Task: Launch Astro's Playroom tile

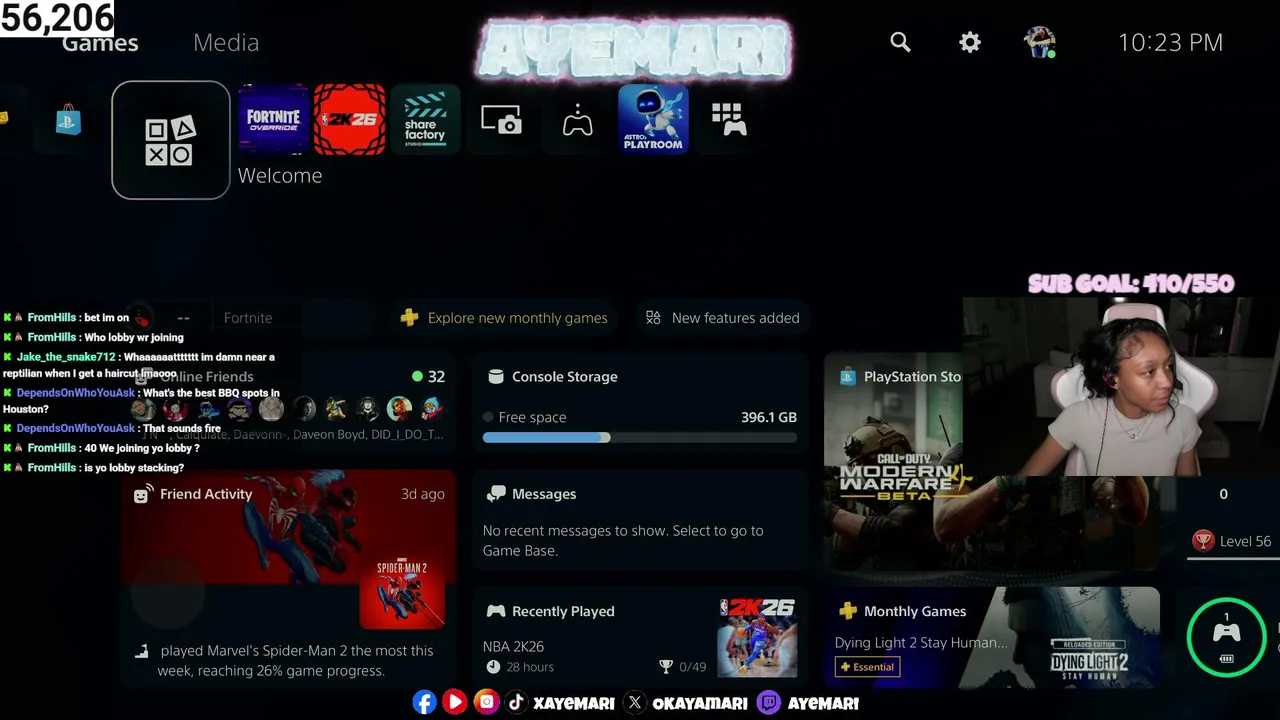Action: pyautogui.click(x=653, y=120)
